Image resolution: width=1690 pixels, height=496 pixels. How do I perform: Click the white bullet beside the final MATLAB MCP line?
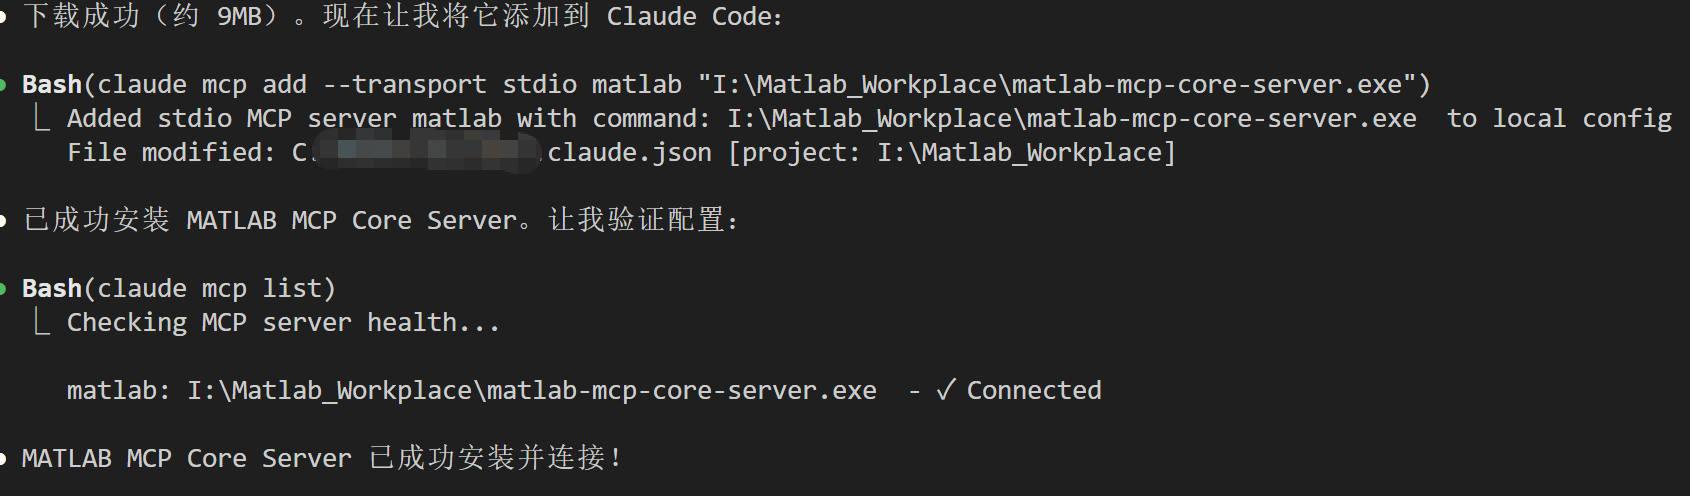pyautogui.click(x=4, y=458)
